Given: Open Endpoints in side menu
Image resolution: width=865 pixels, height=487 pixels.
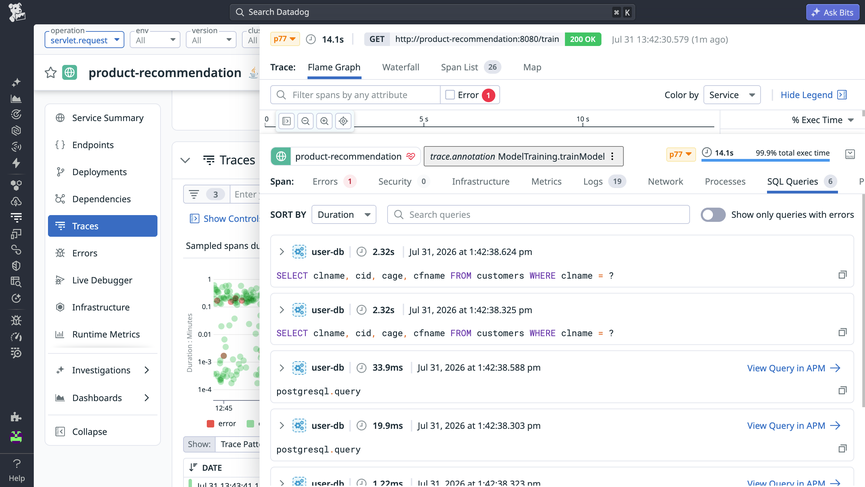Looking at the screenshot, I should tap(103, 145).
